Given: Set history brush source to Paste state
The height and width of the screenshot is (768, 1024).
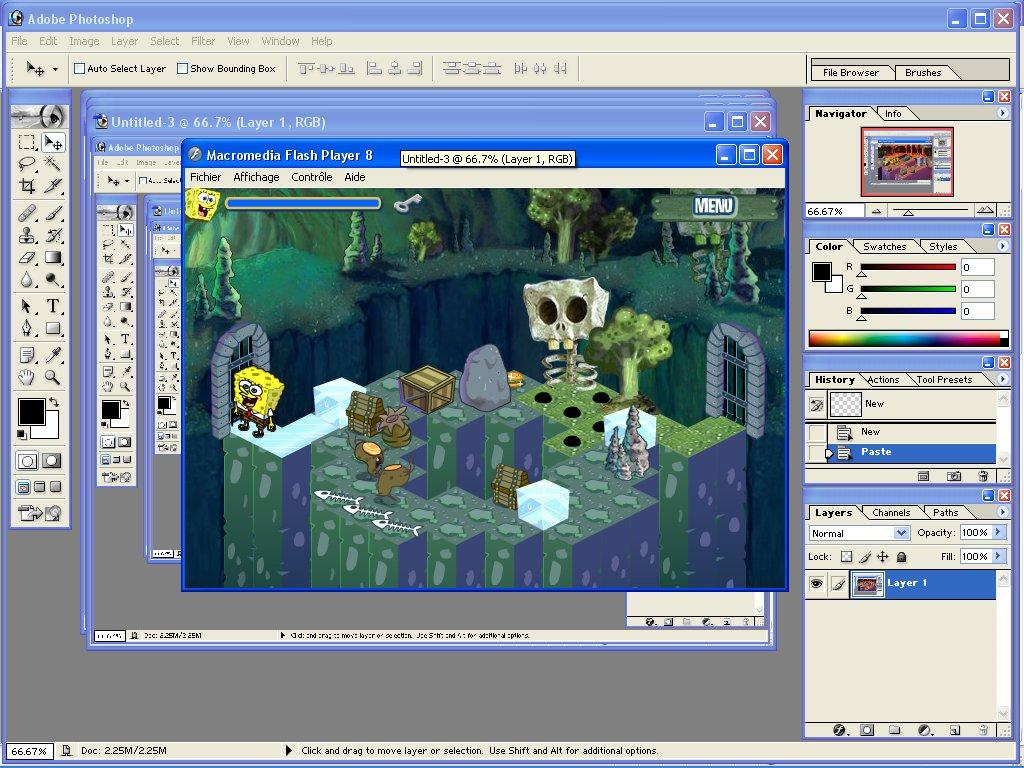Looking at the screenshot, I should 817,452.
